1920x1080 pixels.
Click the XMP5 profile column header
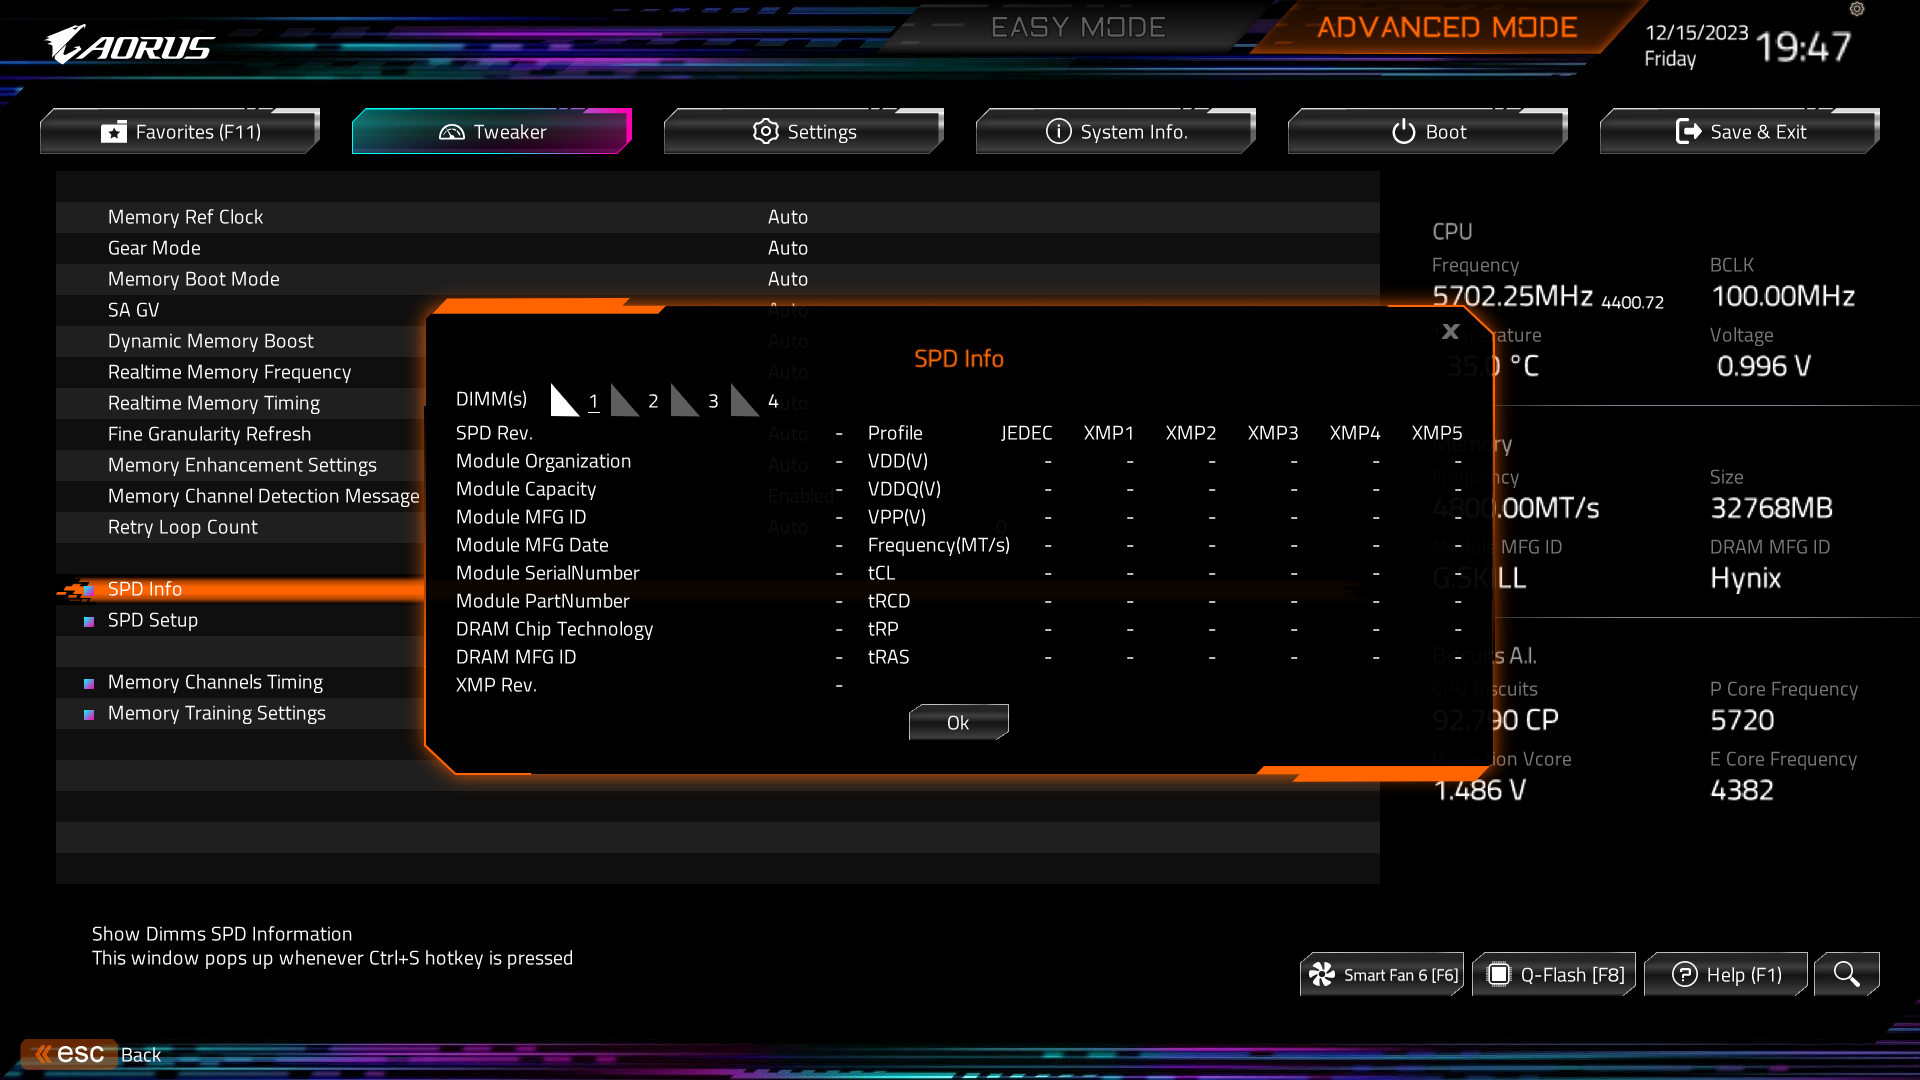click(1437, 433)
